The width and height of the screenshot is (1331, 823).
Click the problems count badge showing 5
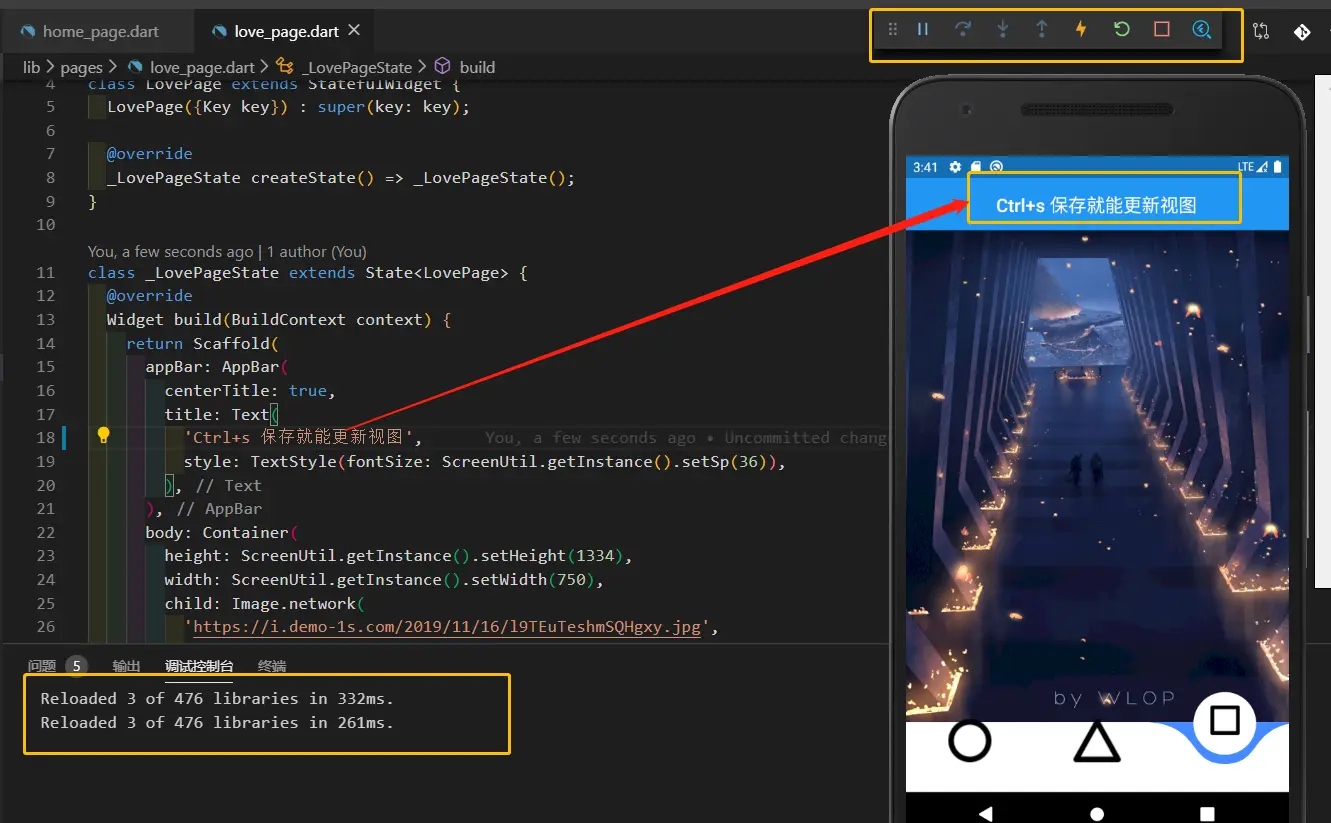[76, 666]
